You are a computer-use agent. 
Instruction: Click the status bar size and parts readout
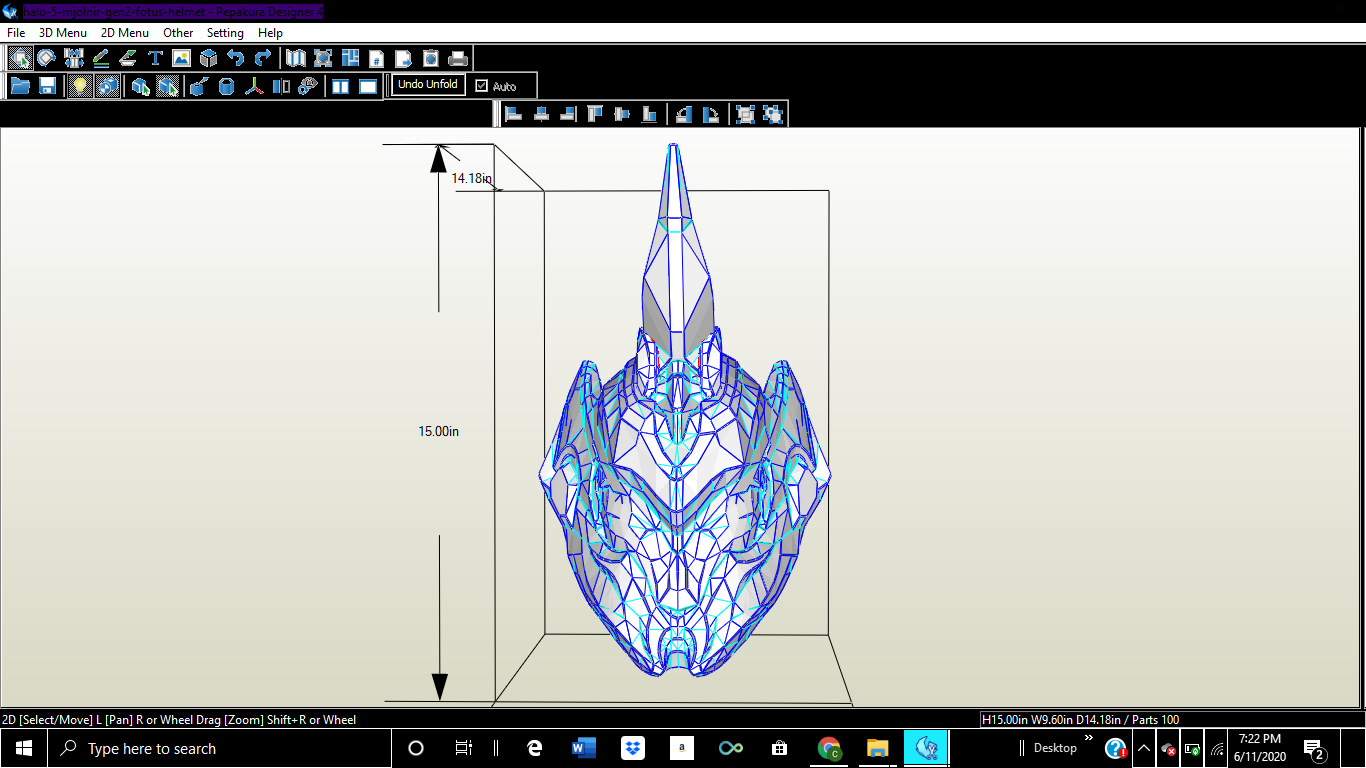point(1080,719)
